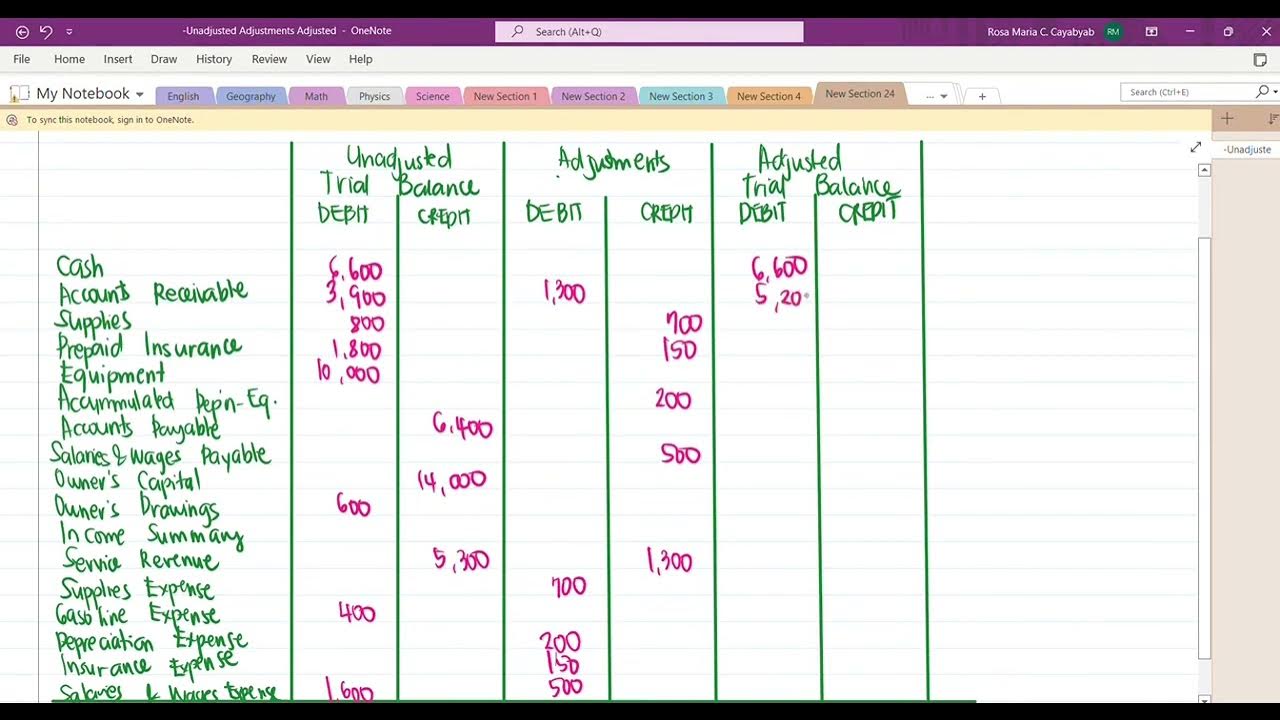Image resolution: width=1280 pixels, height=720 pixels.
Task: Select the New Section 24 tab
Action: [x=860, y=94]
